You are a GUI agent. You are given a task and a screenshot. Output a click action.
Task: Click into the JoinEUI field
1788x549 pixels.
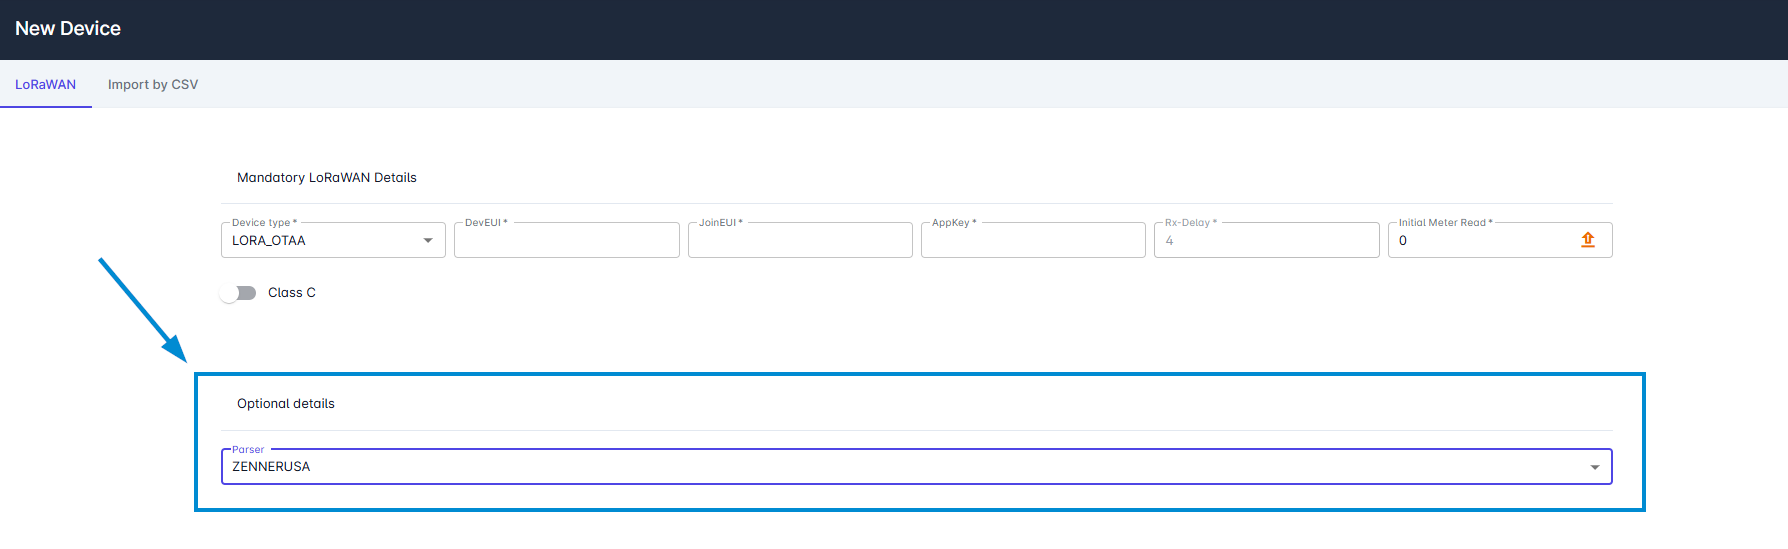(x=800, y=241)
